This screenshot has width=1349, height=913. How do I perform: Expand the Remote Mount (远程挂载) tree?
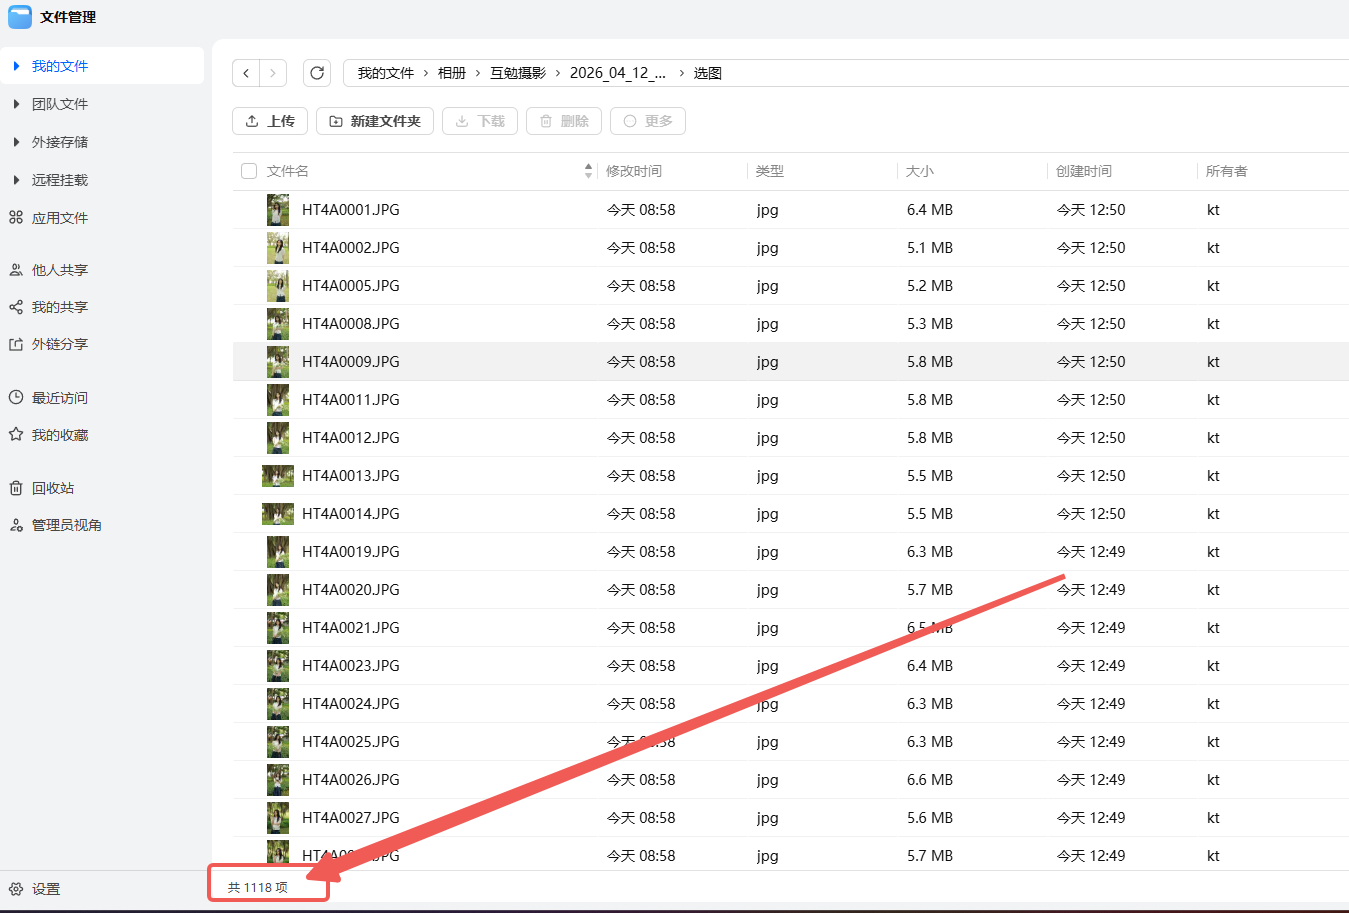pyautogui.click(x=16, y=180)
